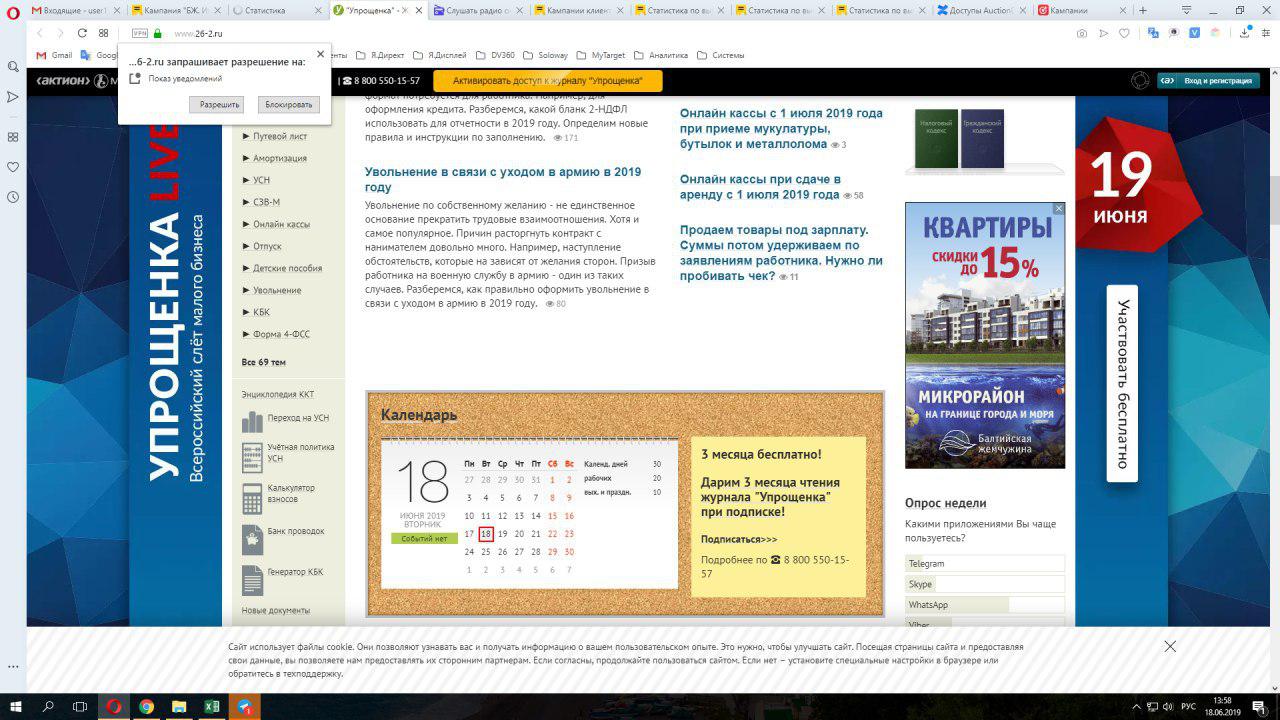Viewport: 1280px width, 720px height.
Task: Open Путевой лист topic
Action: pos(280,136)
